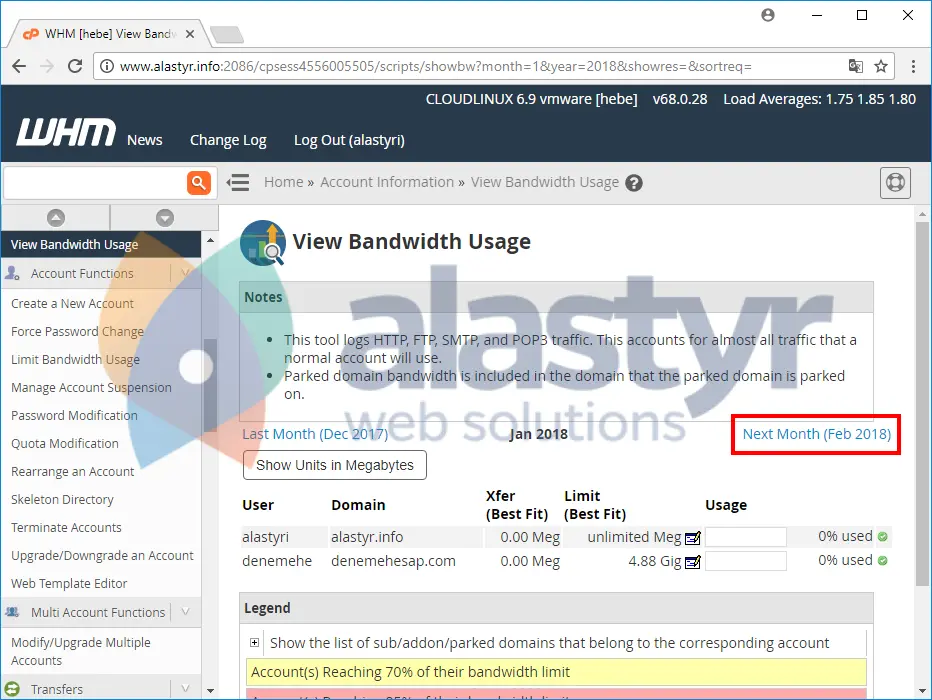This screenshot has height=700, width=932.
Task: Click the denemehesap.com domain cell
Action: [393, 561]
